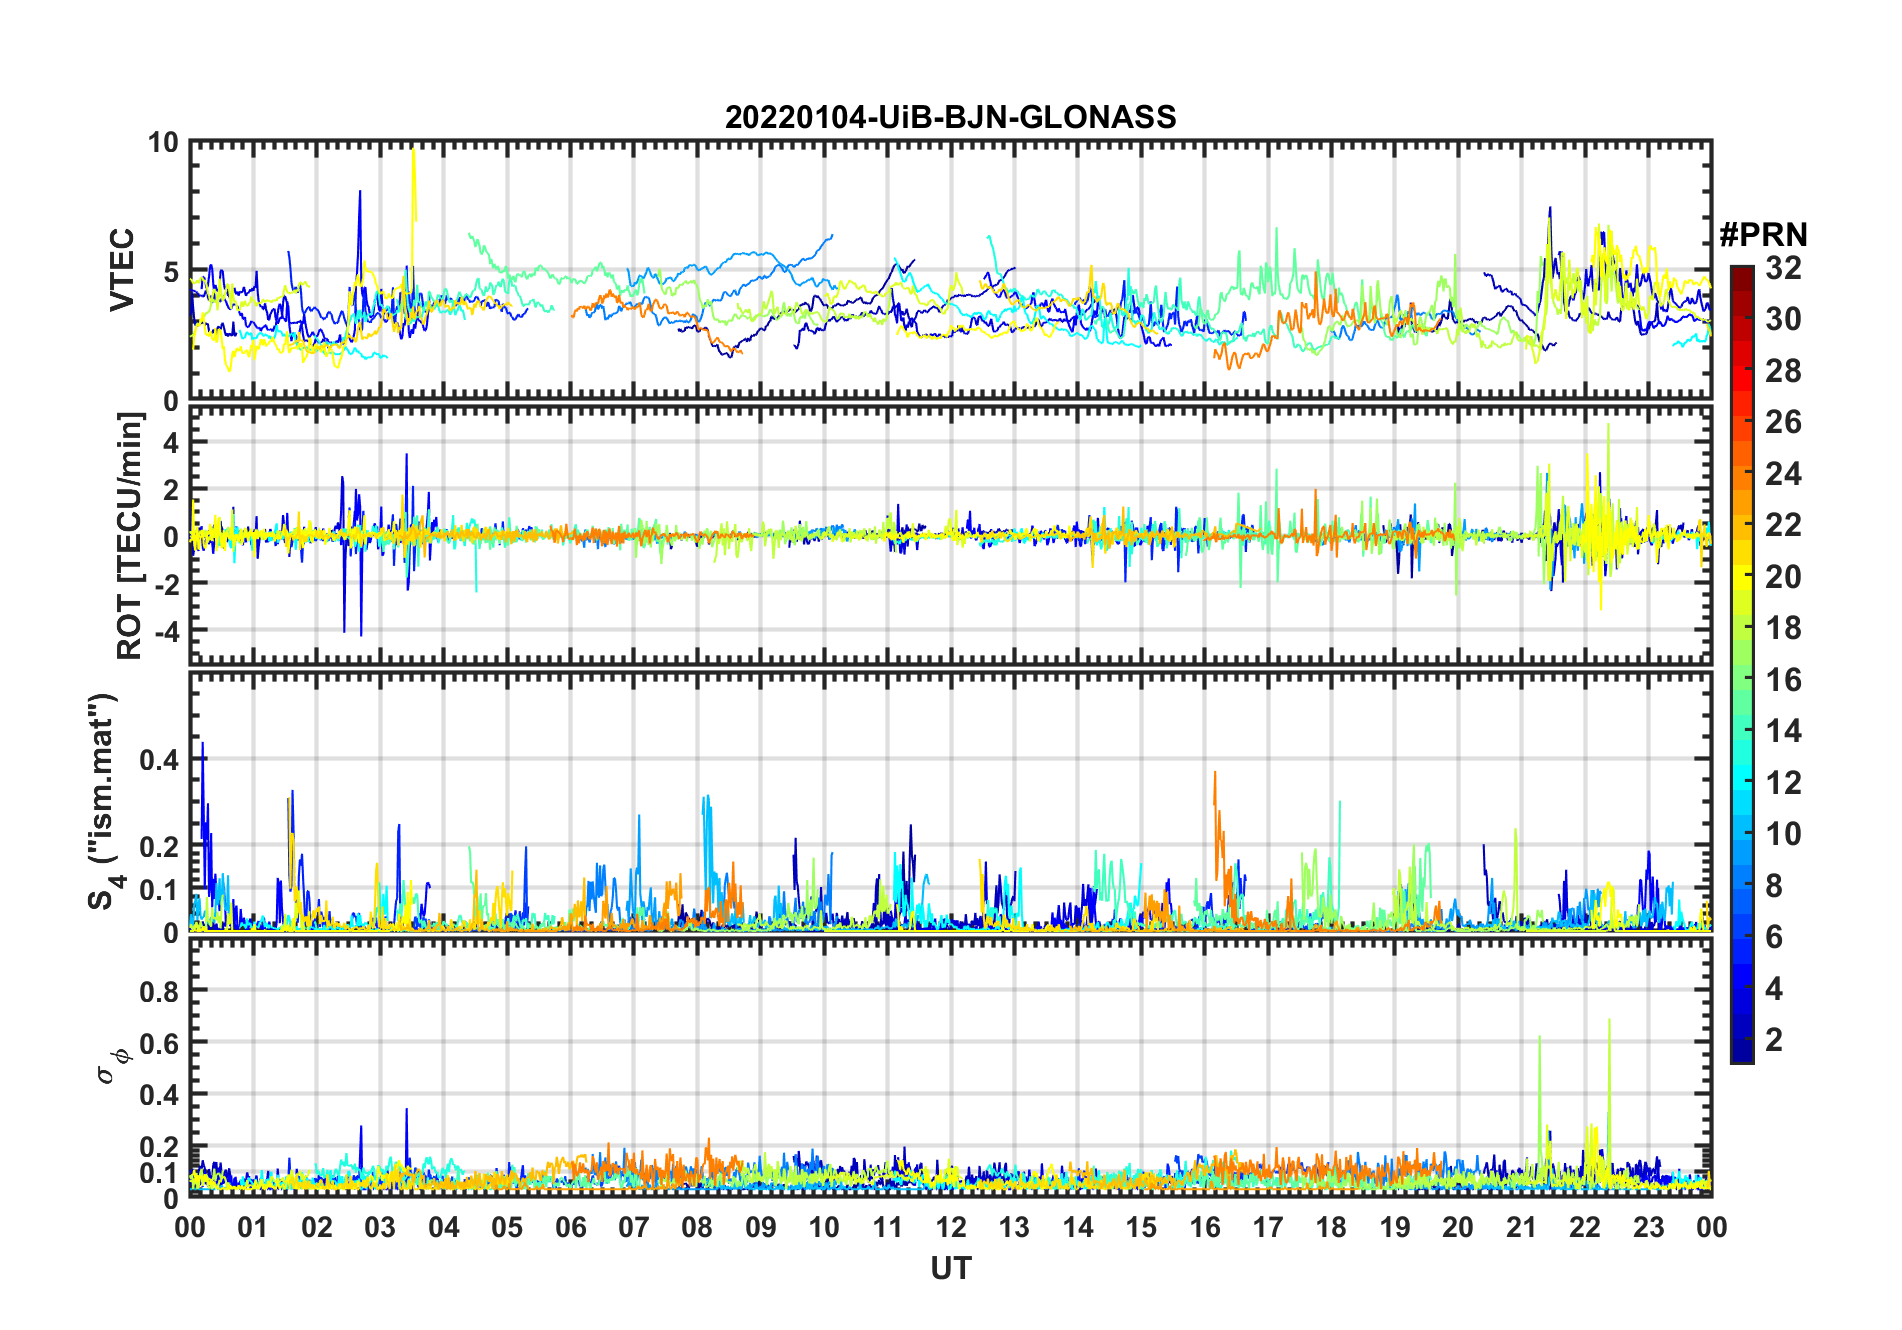Select the 17 tick on the UT axis

tap(1268, 1228)
